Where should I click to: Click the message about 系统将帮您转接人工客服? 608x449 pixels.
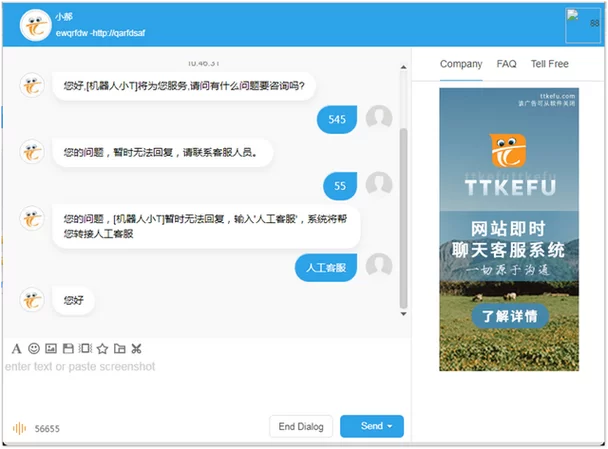(206, 226)
